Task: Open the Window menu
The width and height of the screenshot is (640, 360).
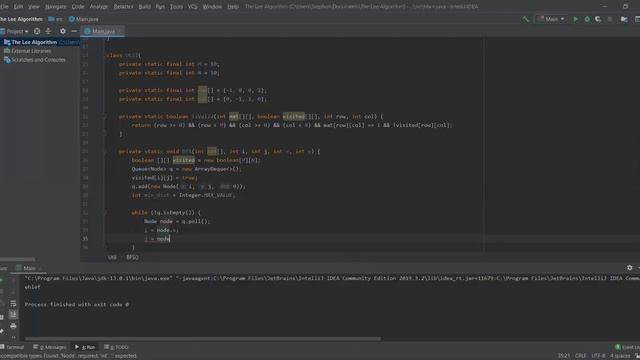Action: [x=212, y=7]
